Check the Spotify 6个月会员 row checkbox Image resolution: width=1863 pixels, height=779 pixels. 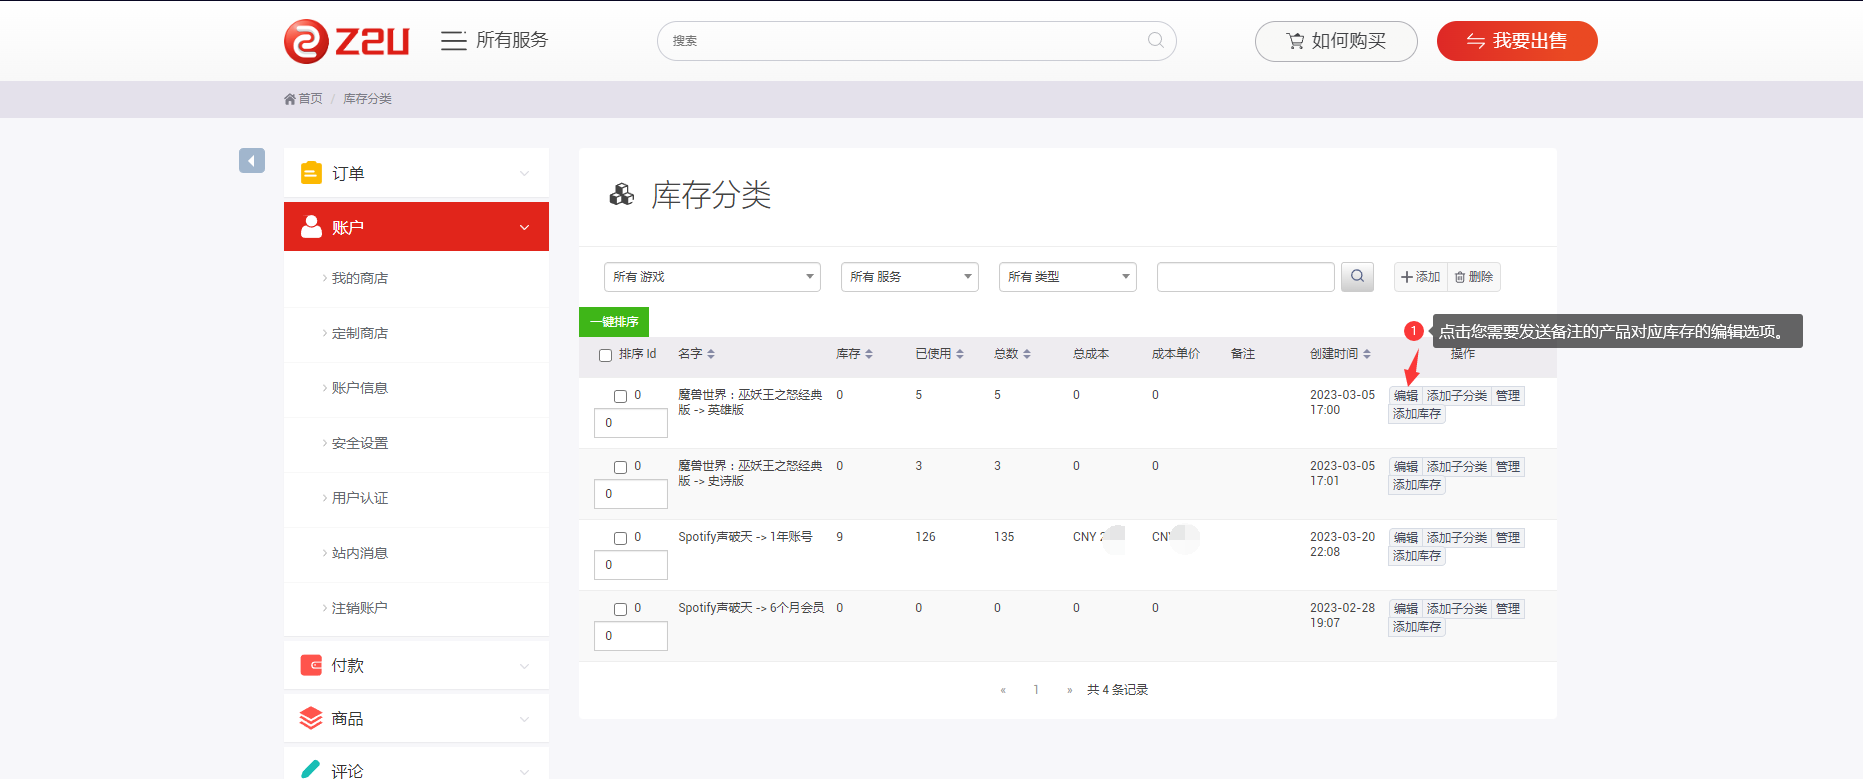click(620, 609)
